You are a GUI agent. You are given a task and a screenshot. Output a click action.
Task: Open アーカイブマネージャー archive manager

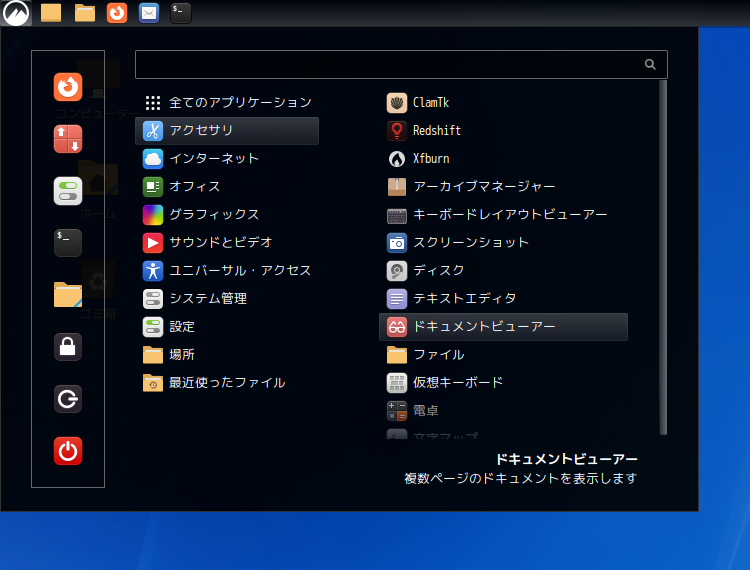pyautogui.click(x=503, y=186)
